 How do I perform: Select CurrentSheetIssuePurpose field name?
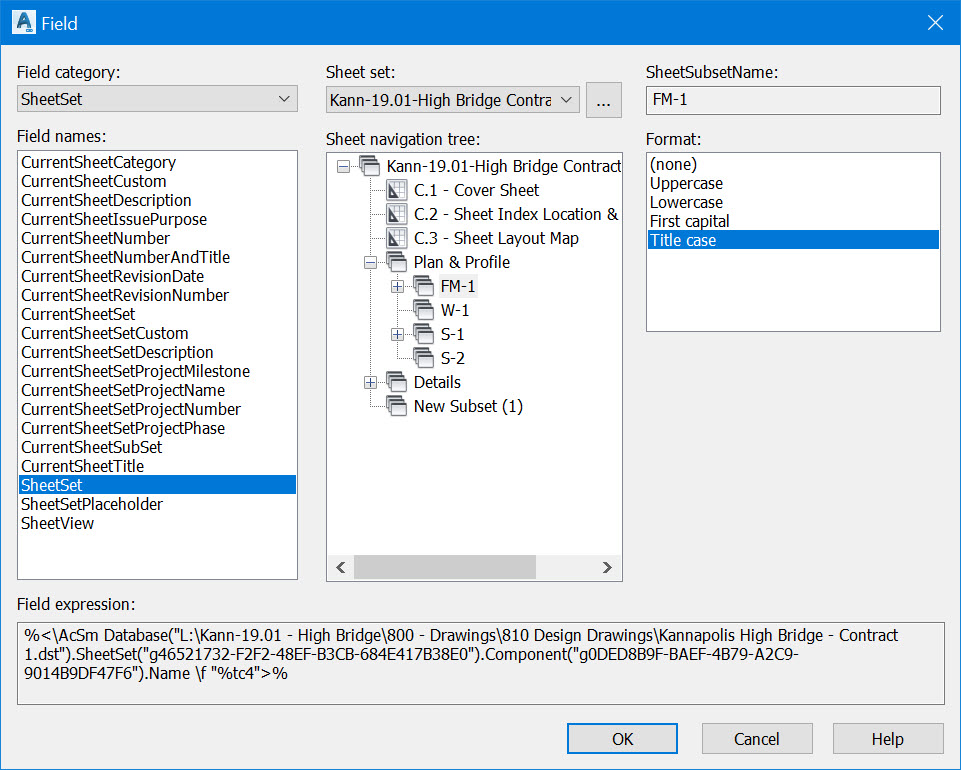click(x=158, y=219)
